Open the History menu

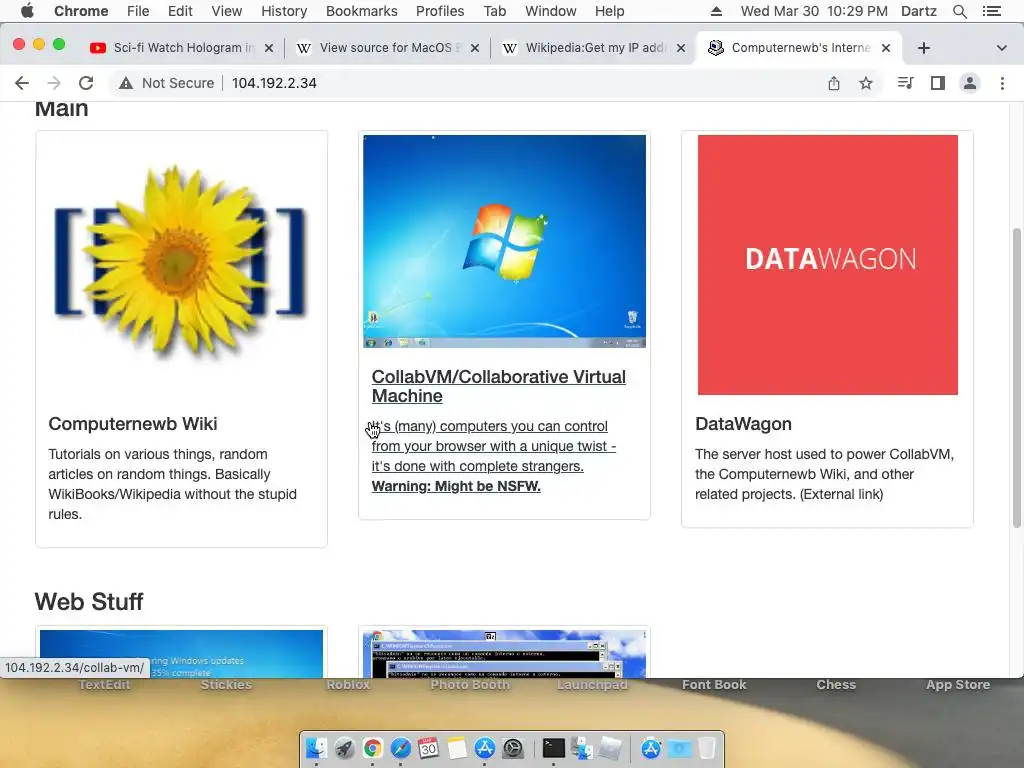click(x=284, y=11)
